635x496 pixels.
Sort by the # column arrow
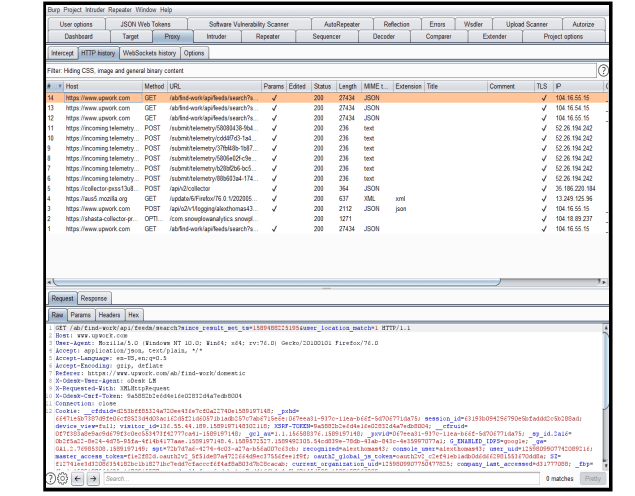pyautogui.click(x=60, y=86)
